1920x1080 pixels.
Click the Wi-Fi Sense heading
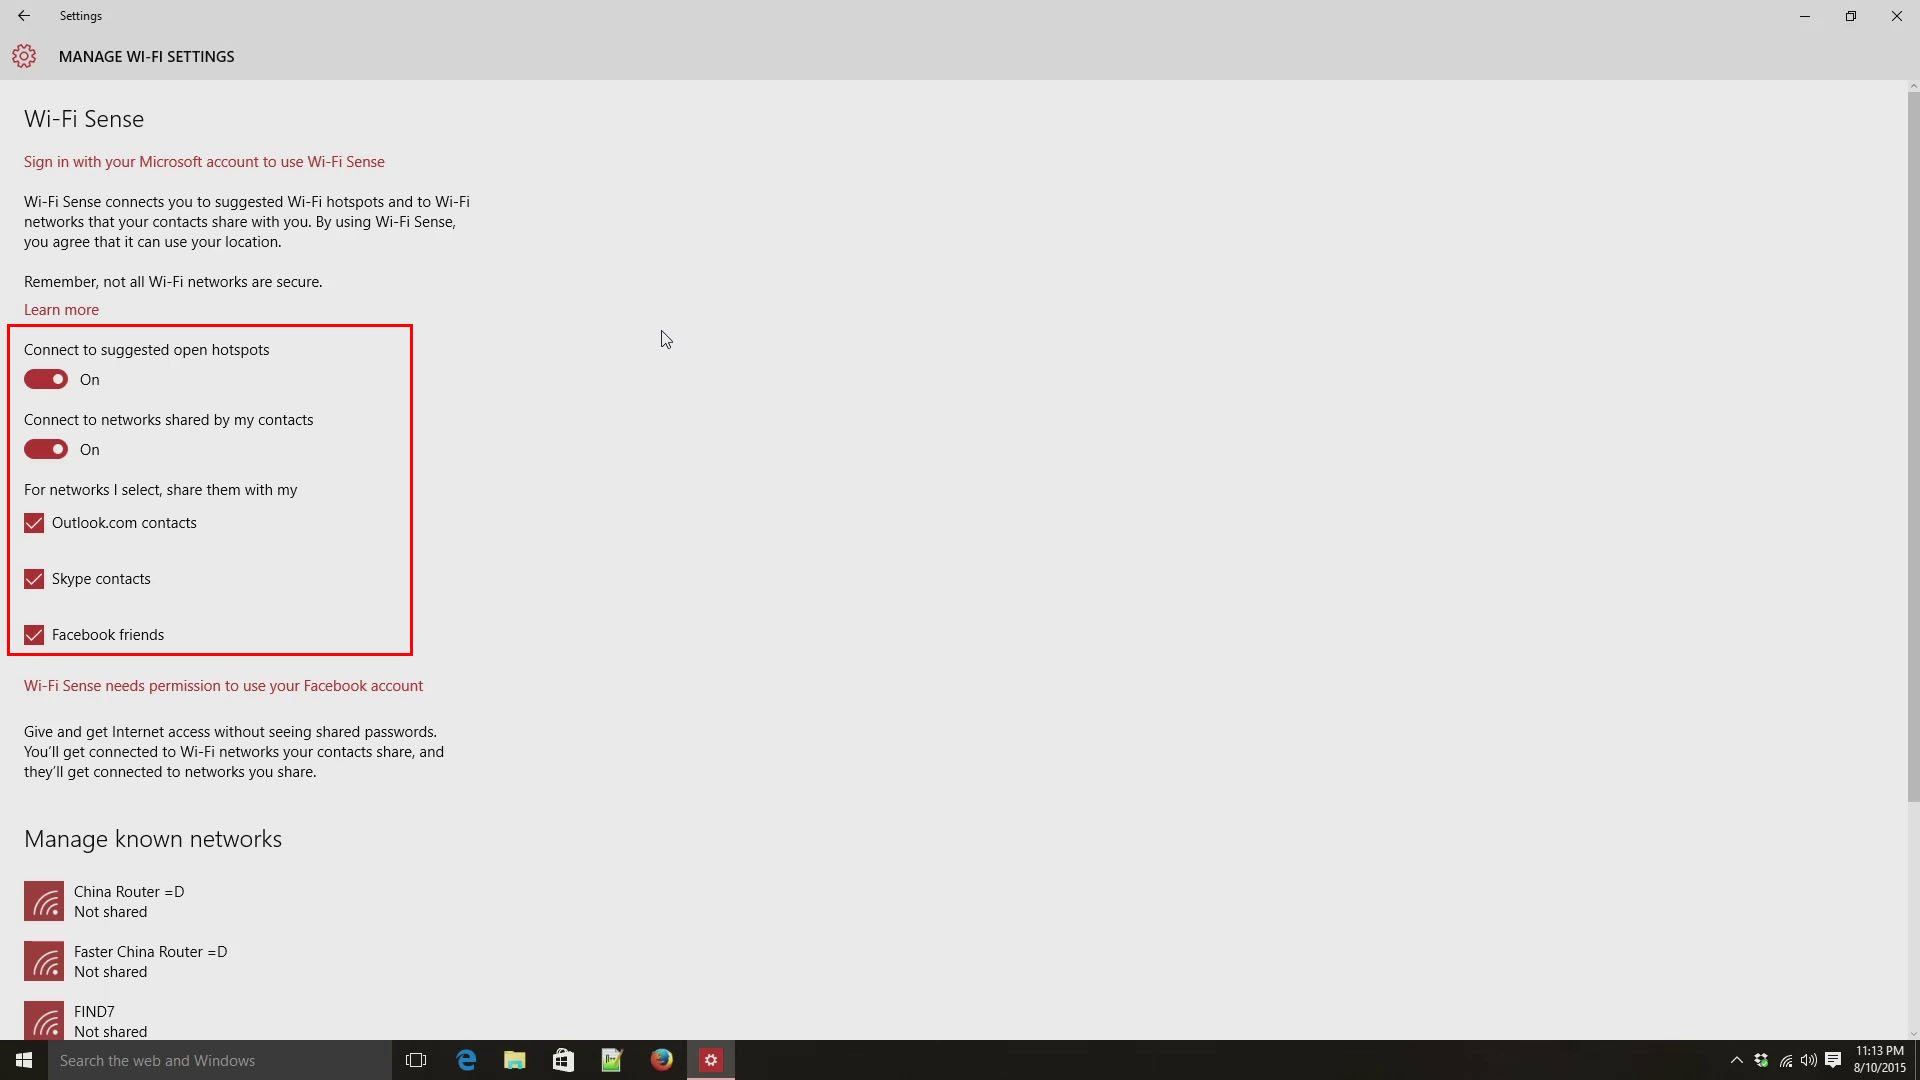click(84, 119)
